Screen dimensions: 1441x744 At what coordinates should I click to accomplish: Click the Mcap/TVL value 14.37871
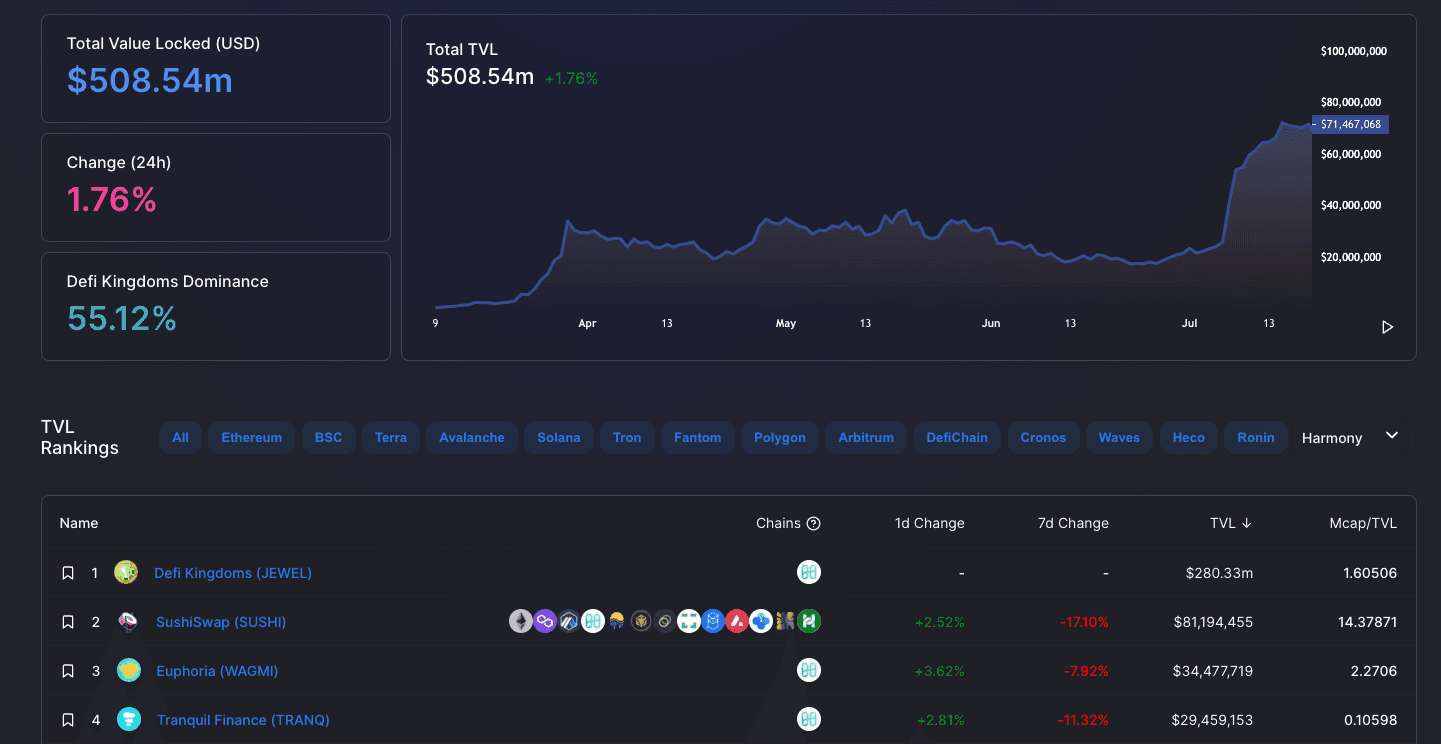[1367, 622]
